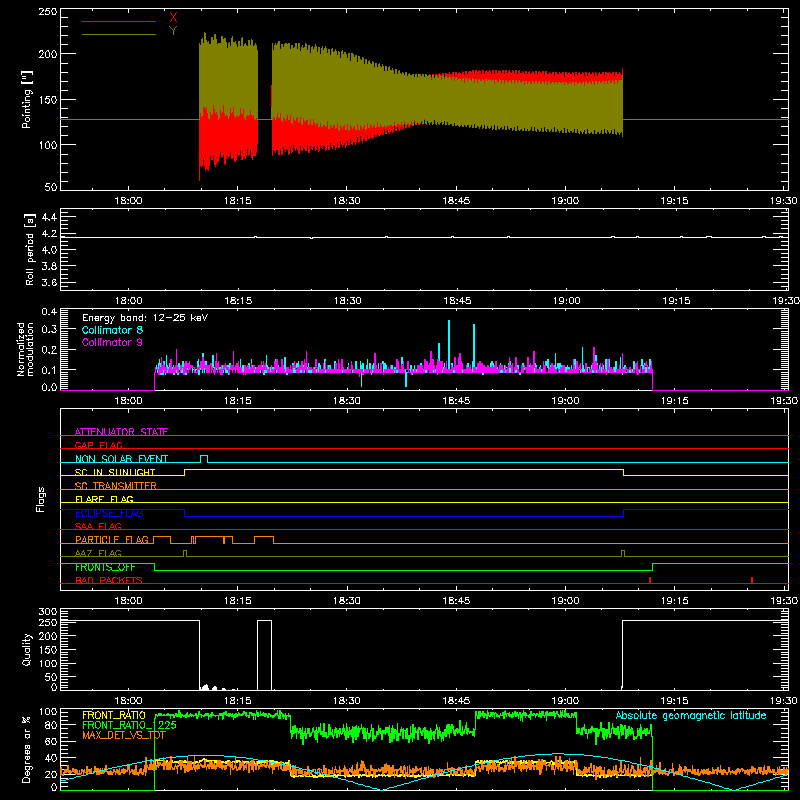800x800 pixels.
Task: Click the BAD_PACKETS flag label
Action: (109, 580)
